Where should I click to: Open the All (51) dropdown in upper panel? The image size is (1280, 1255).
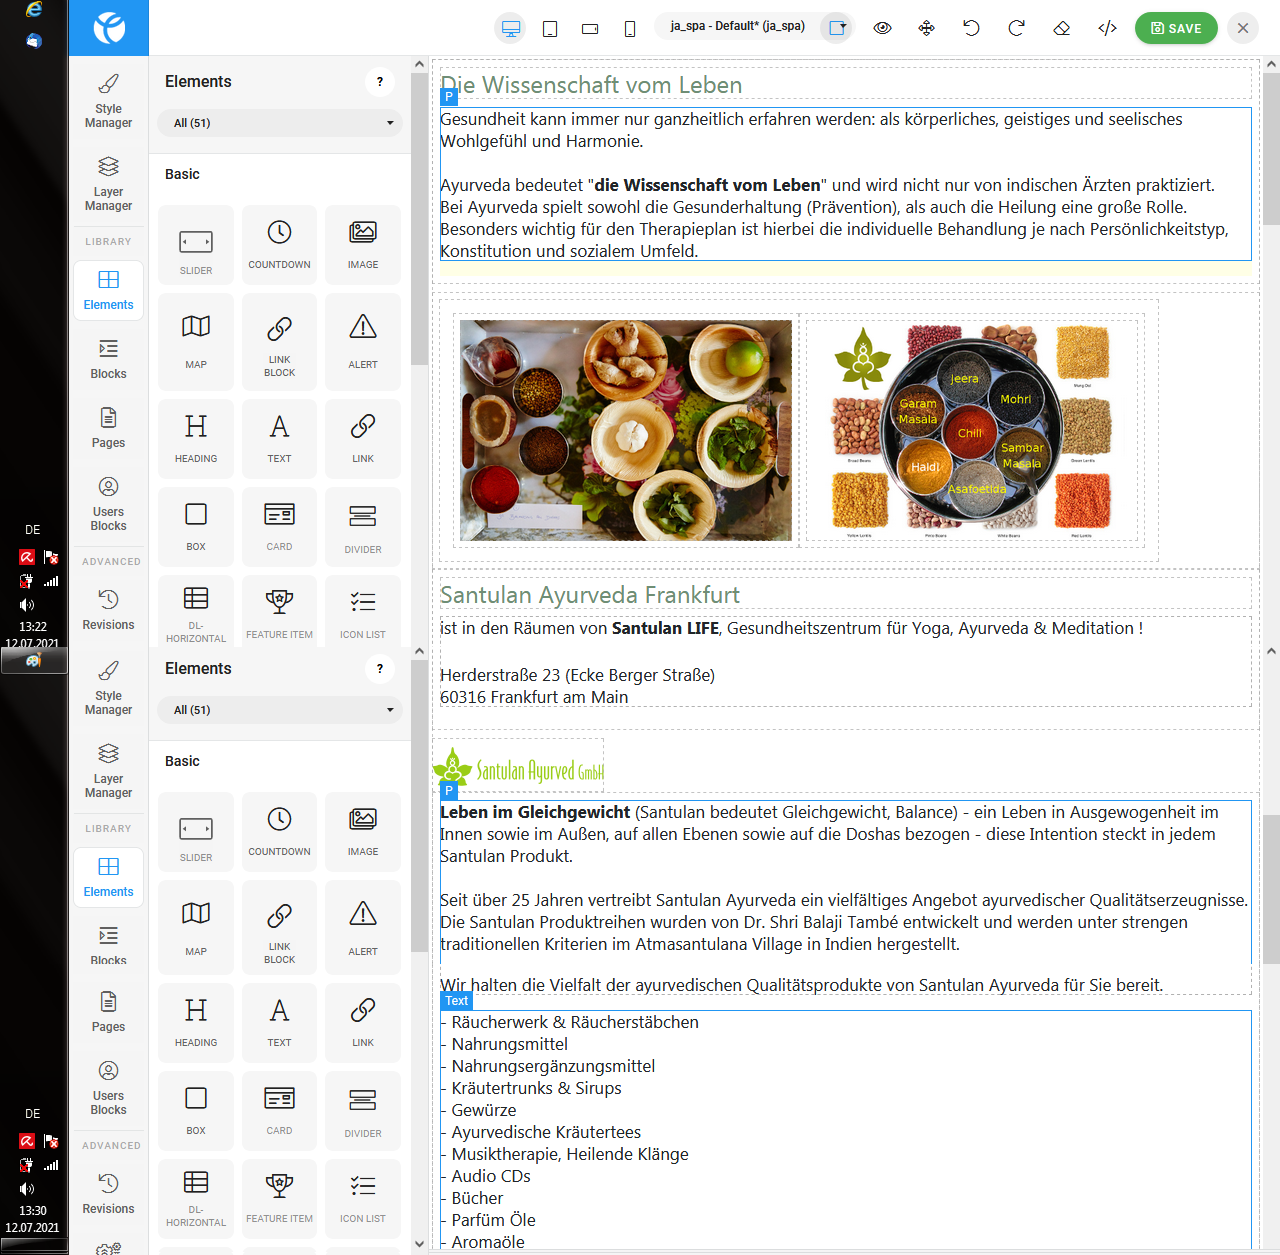280,123
